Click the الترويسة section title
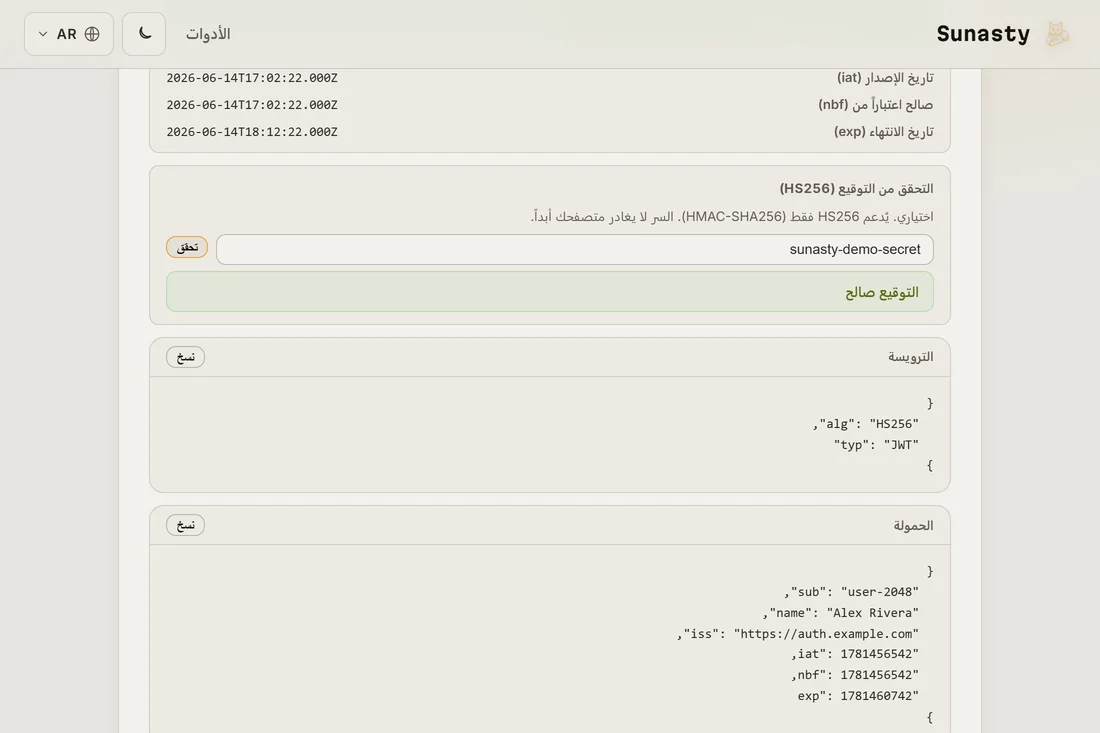This screenshot has height=733, width=1100. point(911,357)
